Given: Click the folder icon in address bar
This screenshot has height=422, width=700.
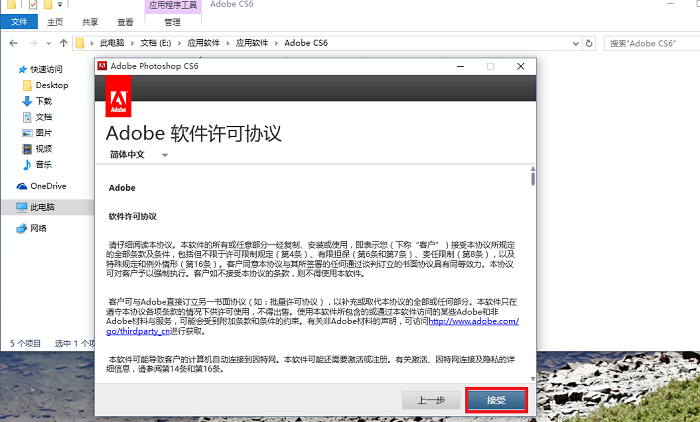Looking at the screenshot, I should (79, 43).
